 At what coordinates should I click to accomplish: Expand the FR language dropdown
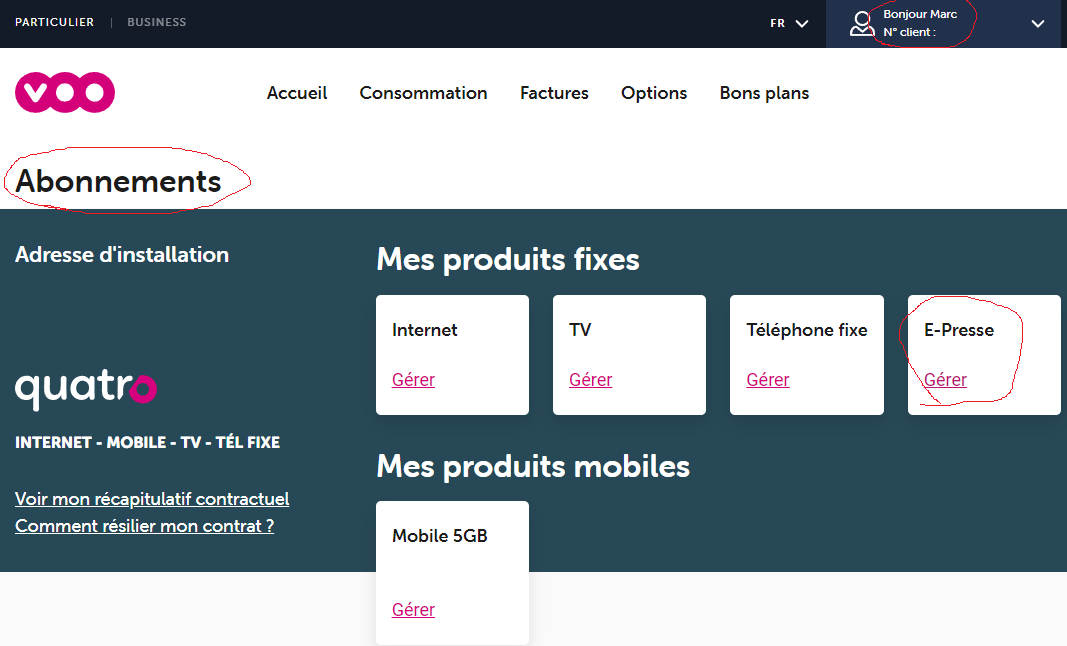[789, 23]
